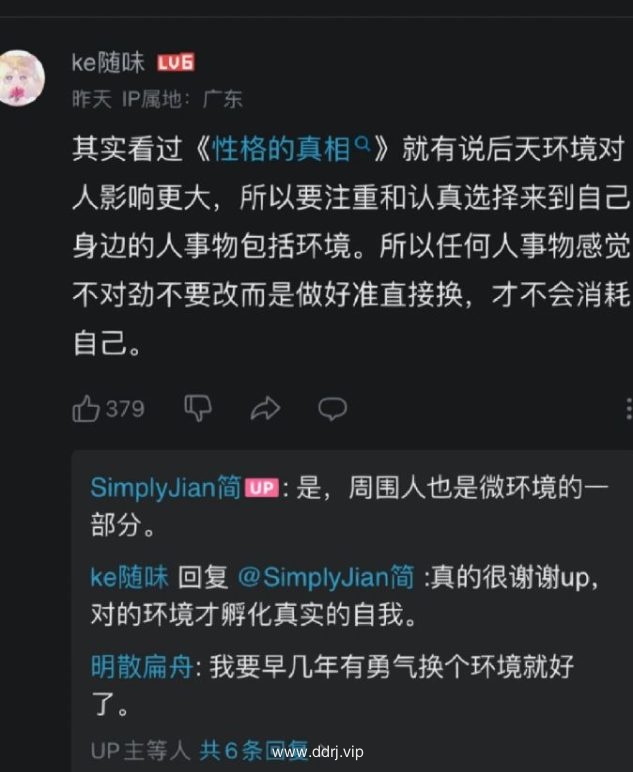Open SimplyJian简's profile from the first reply
Viewport: 633px width, 772px height.
pyautogui.click(x=165, y=487)
